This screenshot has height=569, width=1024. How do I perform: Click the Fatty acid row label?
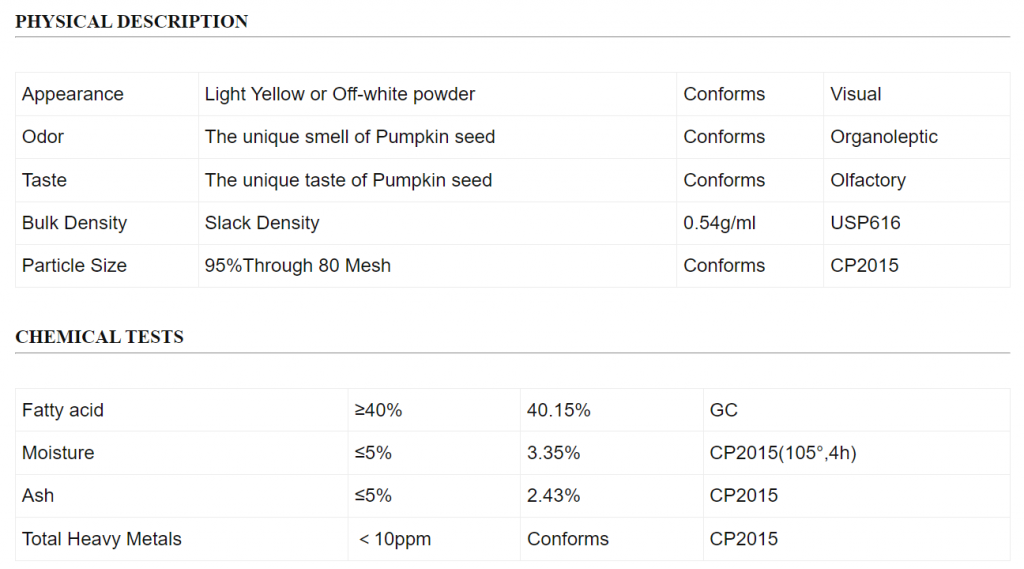[x=63, y=410]
